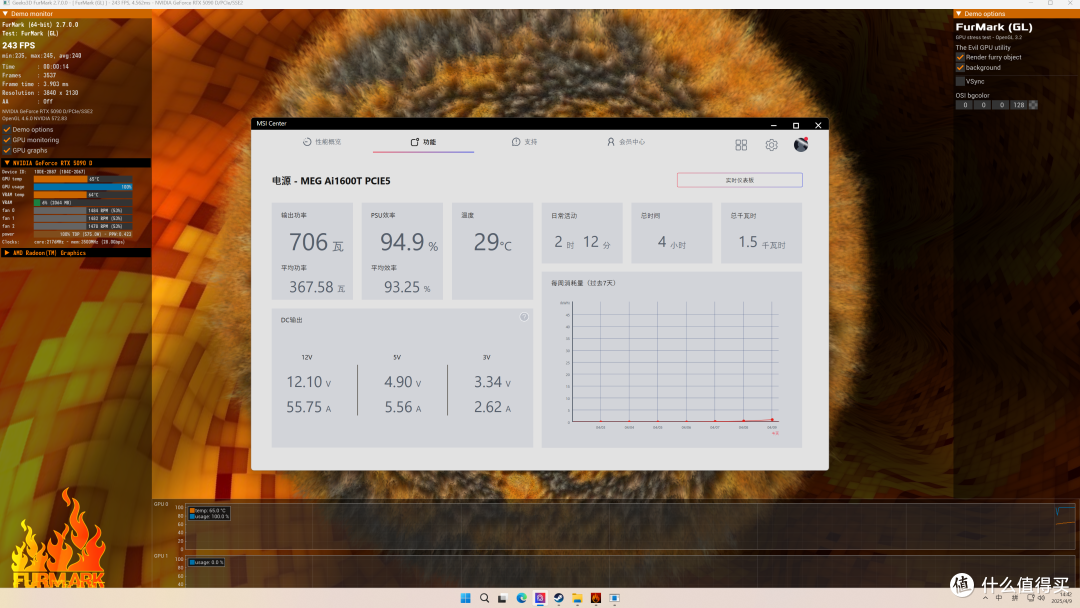Open the last blue taskbar app icon
The height and width of the screenshot is (608, 1080).
pyautogui.click(x=614, y=598)
